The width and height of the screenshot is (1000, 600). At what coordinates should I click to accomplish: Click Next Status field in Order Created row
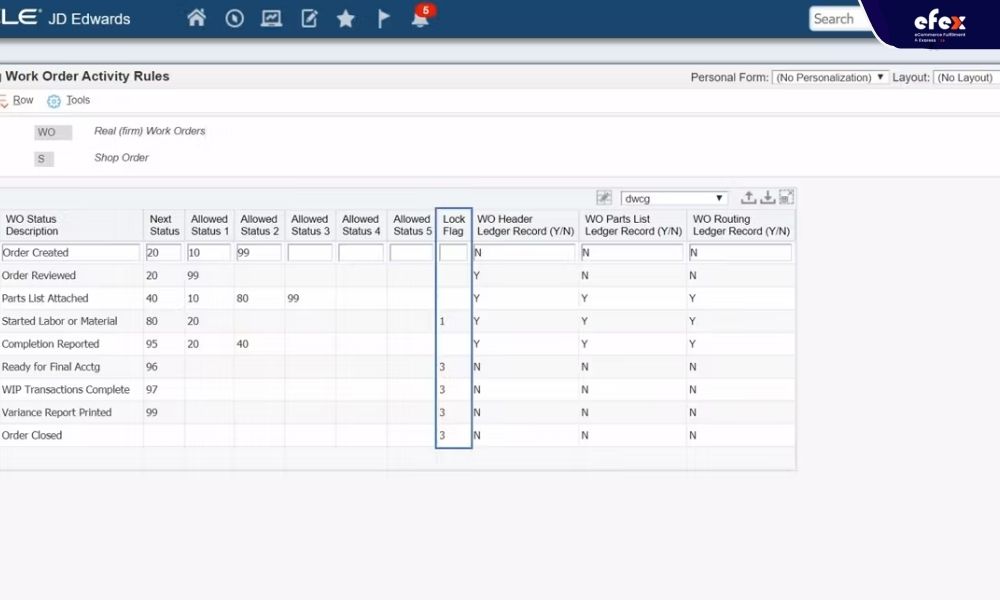point(163,252)
